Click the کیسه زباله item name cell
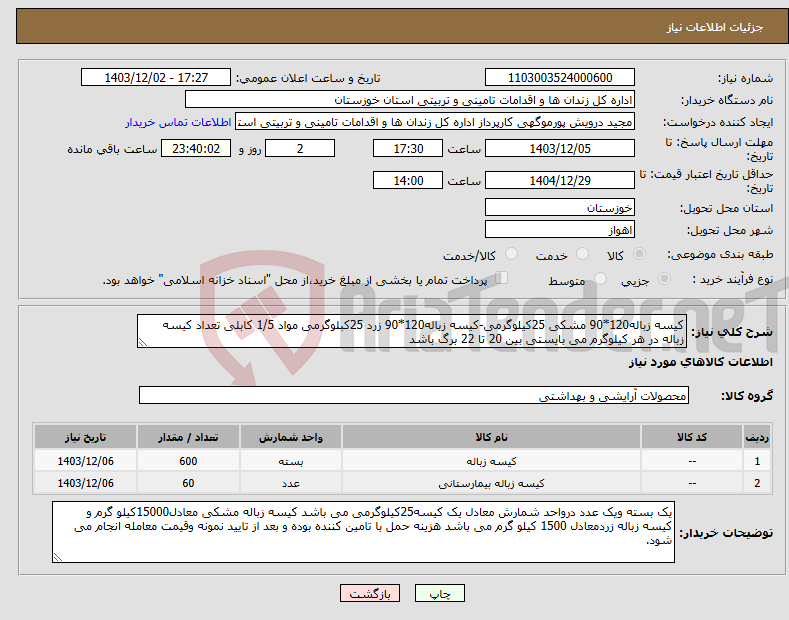Image resolution: width=789 pixels, height=620 pixels. [491, 461]
